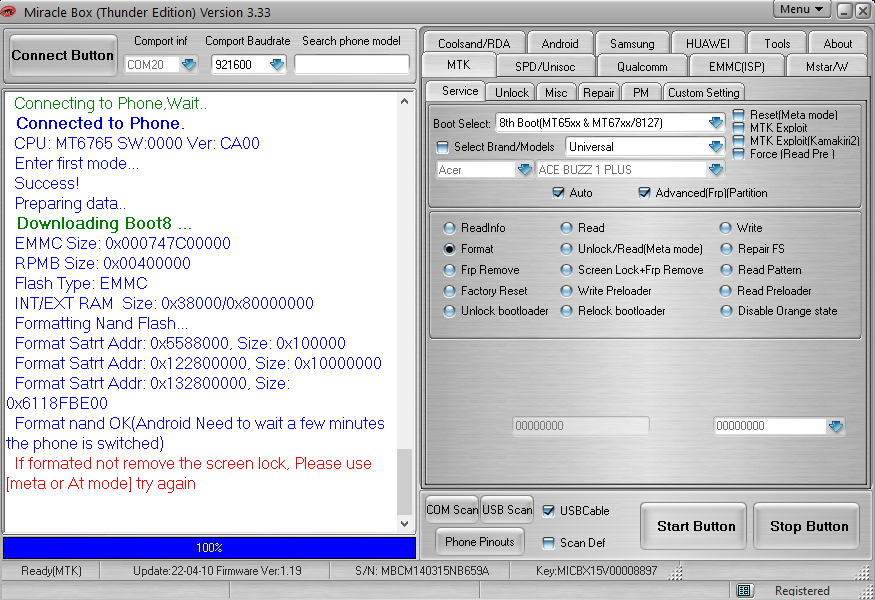The image size is (875, 600).
Task: Open the HUAWEI tab
Action: click(708, 43)
